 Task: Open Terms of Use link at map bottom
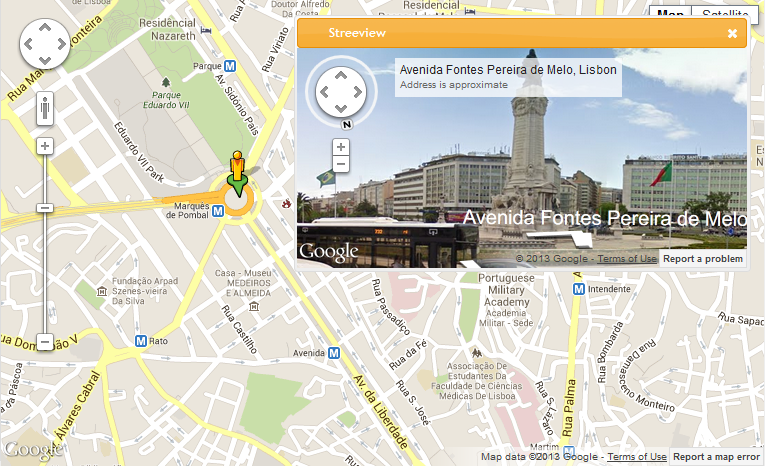coord(637,457)
